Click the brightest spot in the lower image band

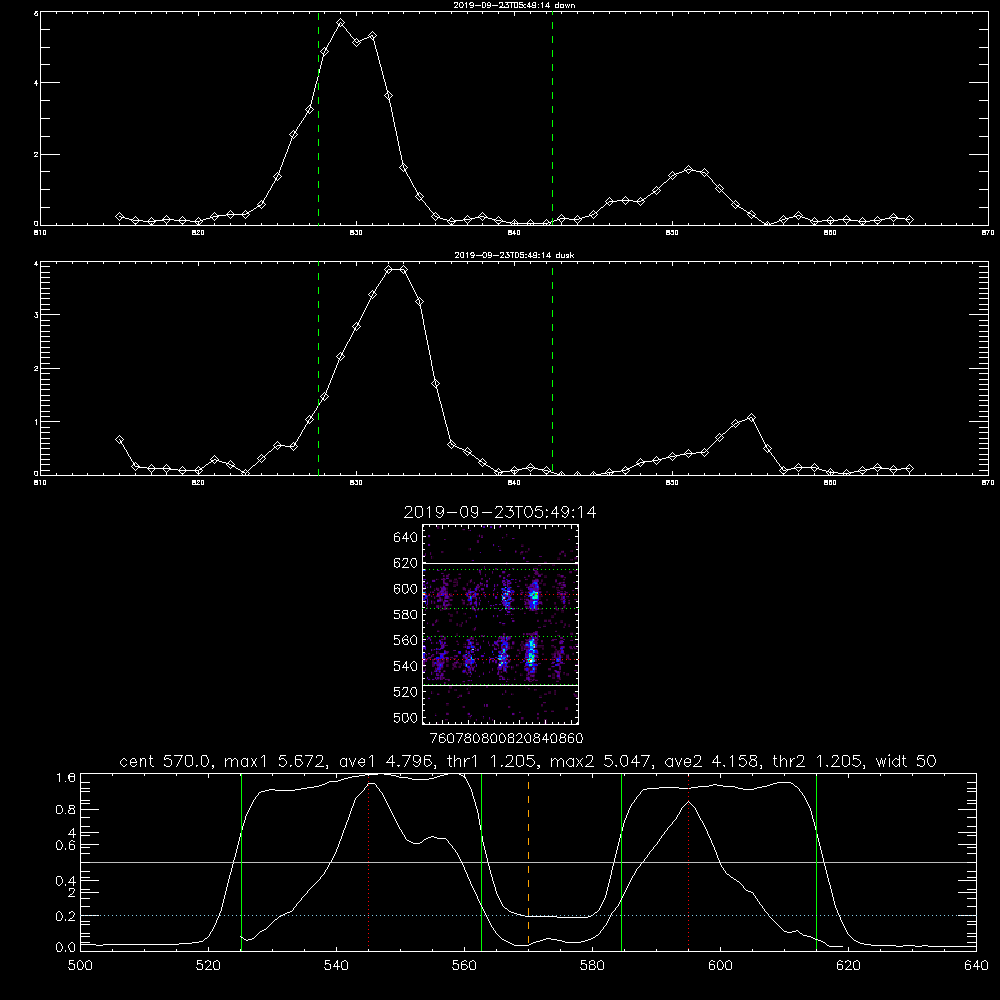[531, 657]
